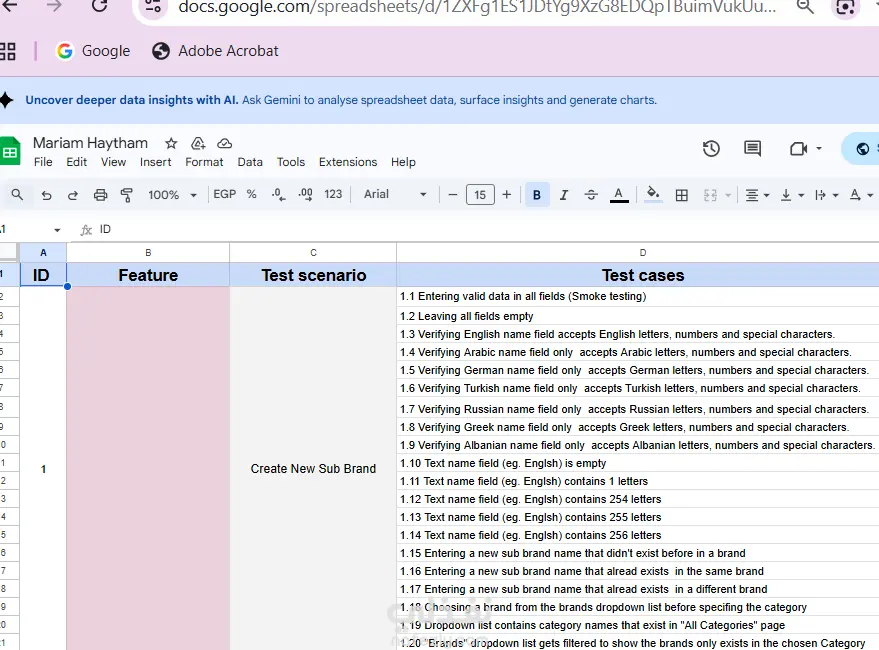879x650 pixels.
Task: Open the browser apps grid icon
Action: [8, 51]
